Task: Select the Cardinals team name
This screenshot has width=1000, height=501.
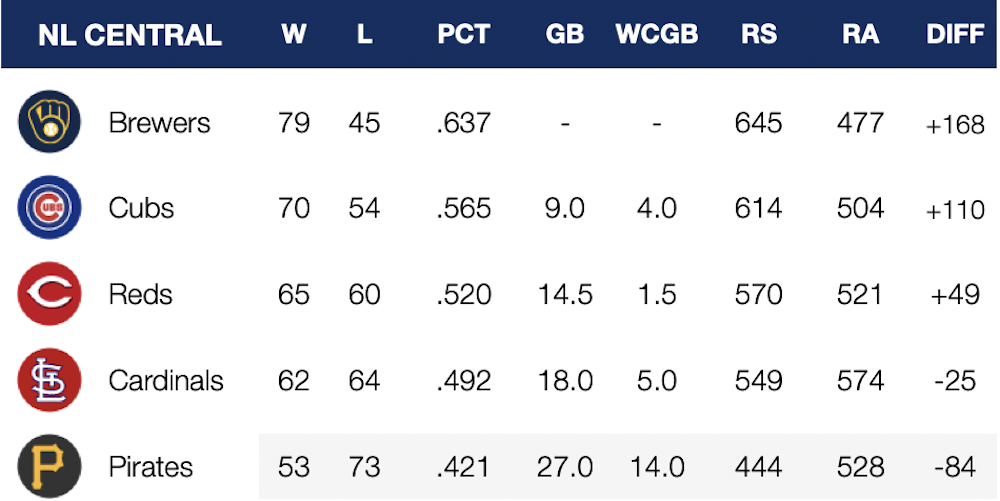Action: [x=166, y=381]
